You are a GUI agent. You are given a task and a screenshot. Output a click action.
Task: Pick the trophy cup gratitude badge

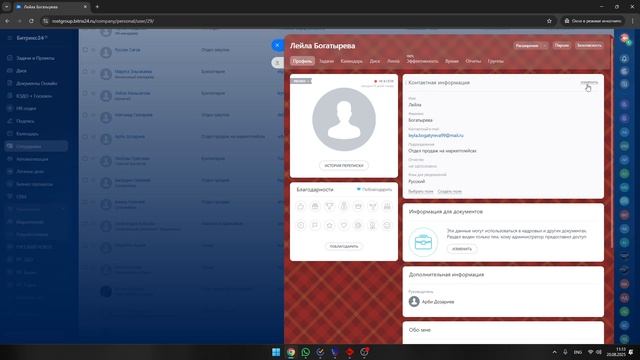[329, 206]
